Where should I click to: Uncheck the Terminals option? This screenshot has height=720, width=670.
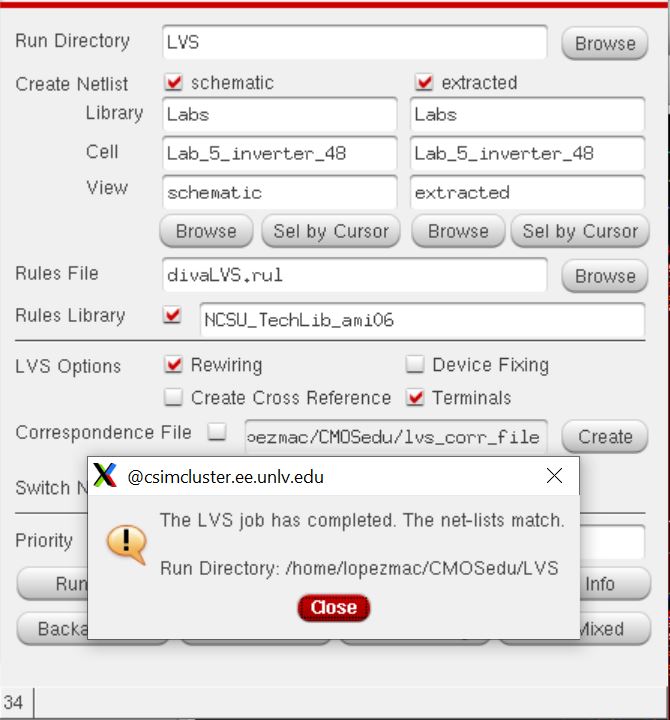(x=415, y=397)
